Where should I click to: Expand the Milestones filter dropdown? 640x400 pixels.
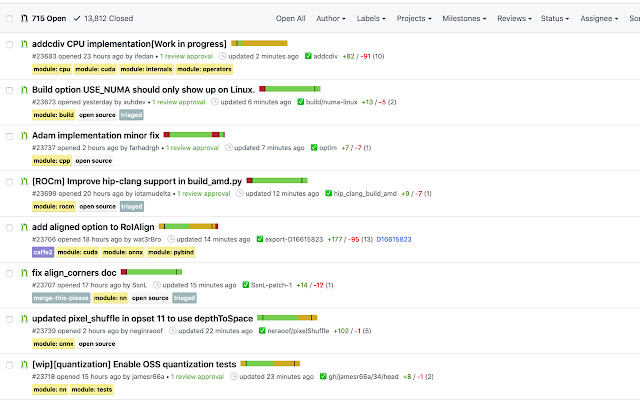[x=464, y=18]
